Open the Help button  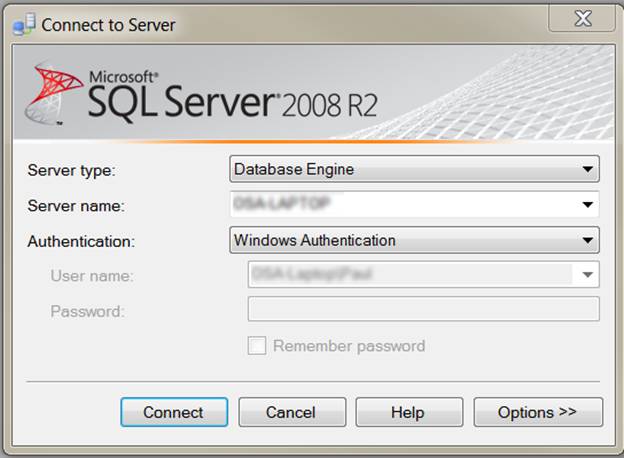point(409,412)
